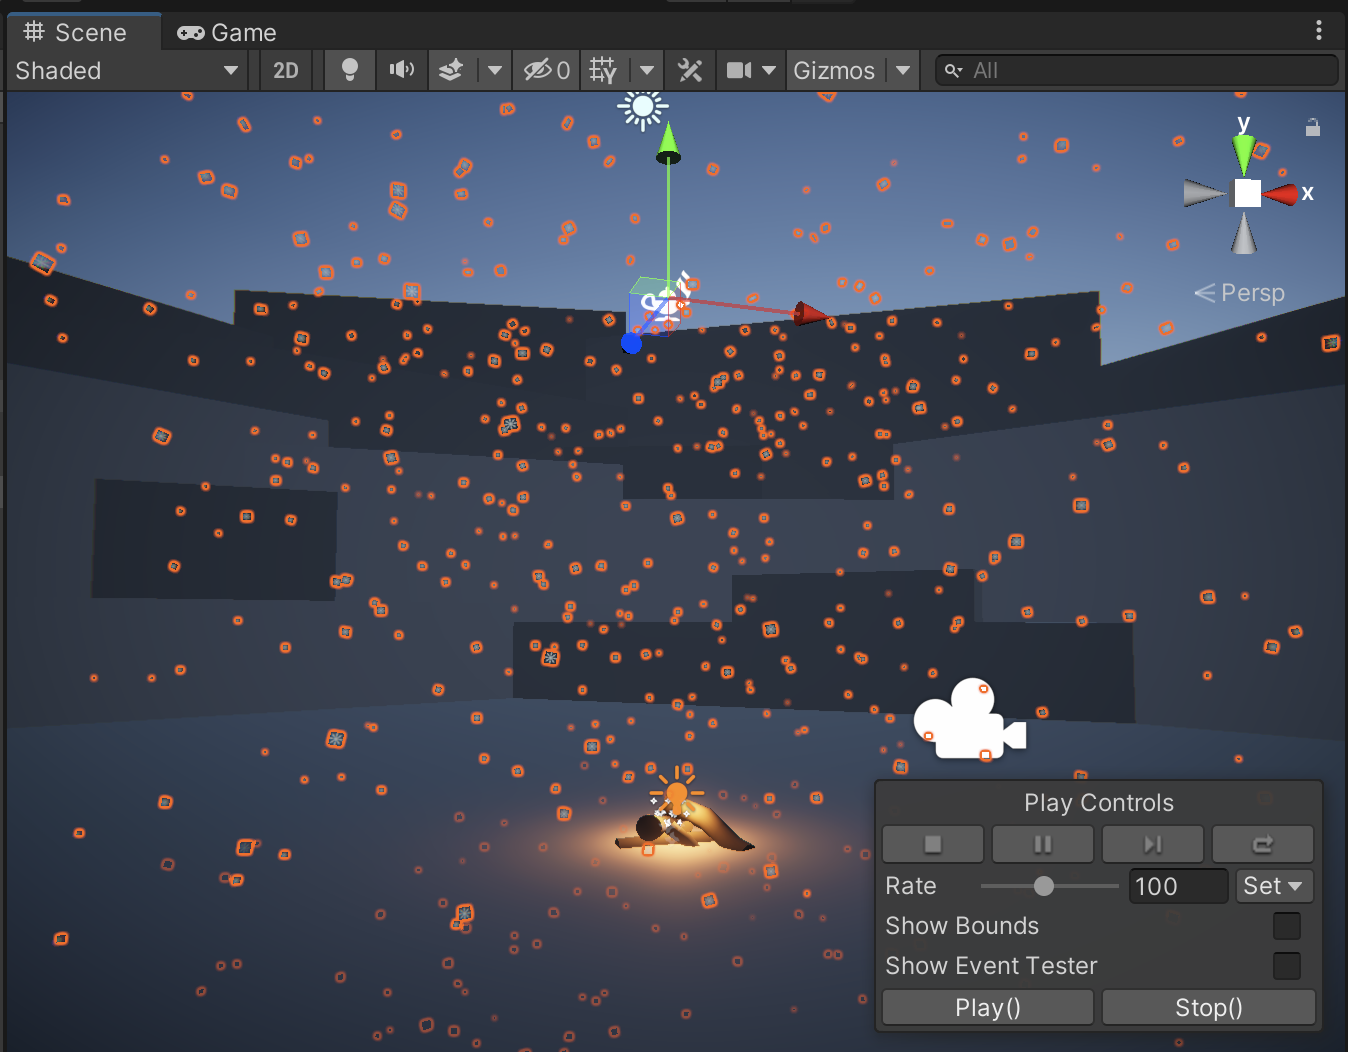Switch to the Game tab
Viewport: 1348px width, 1052px height.
(x=227, y=32)
